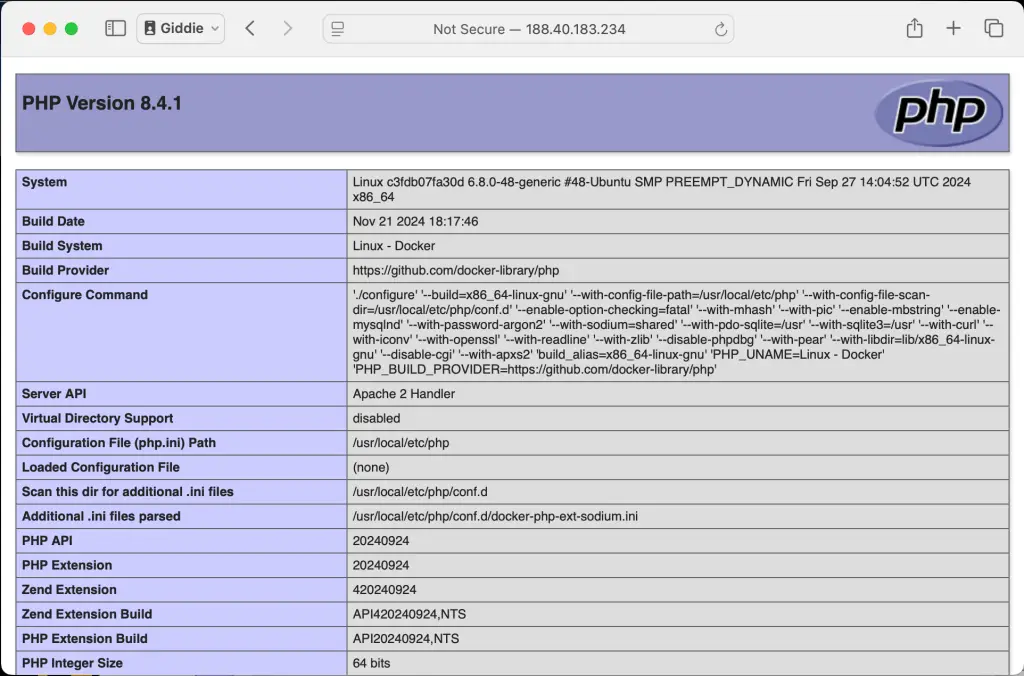Click the PHP logo image
The height and width of the screenshot is (676, 1024).
click(938, 113)
